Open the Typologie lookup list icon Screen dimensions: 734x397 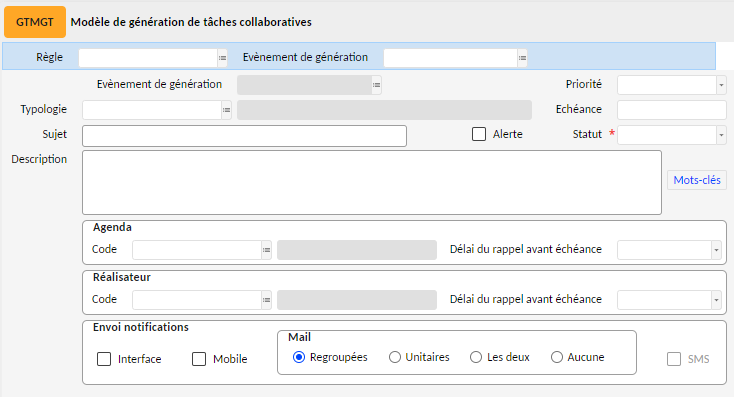tap(227, 110)
